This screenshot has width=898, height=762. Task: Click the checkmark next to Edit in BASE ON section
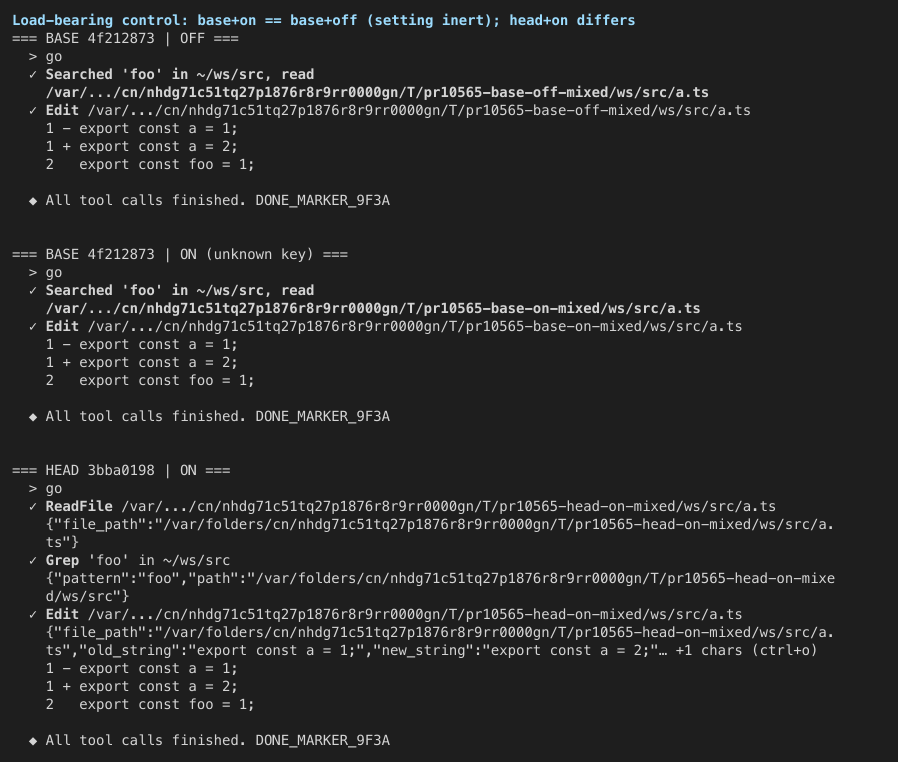(33, 326)
